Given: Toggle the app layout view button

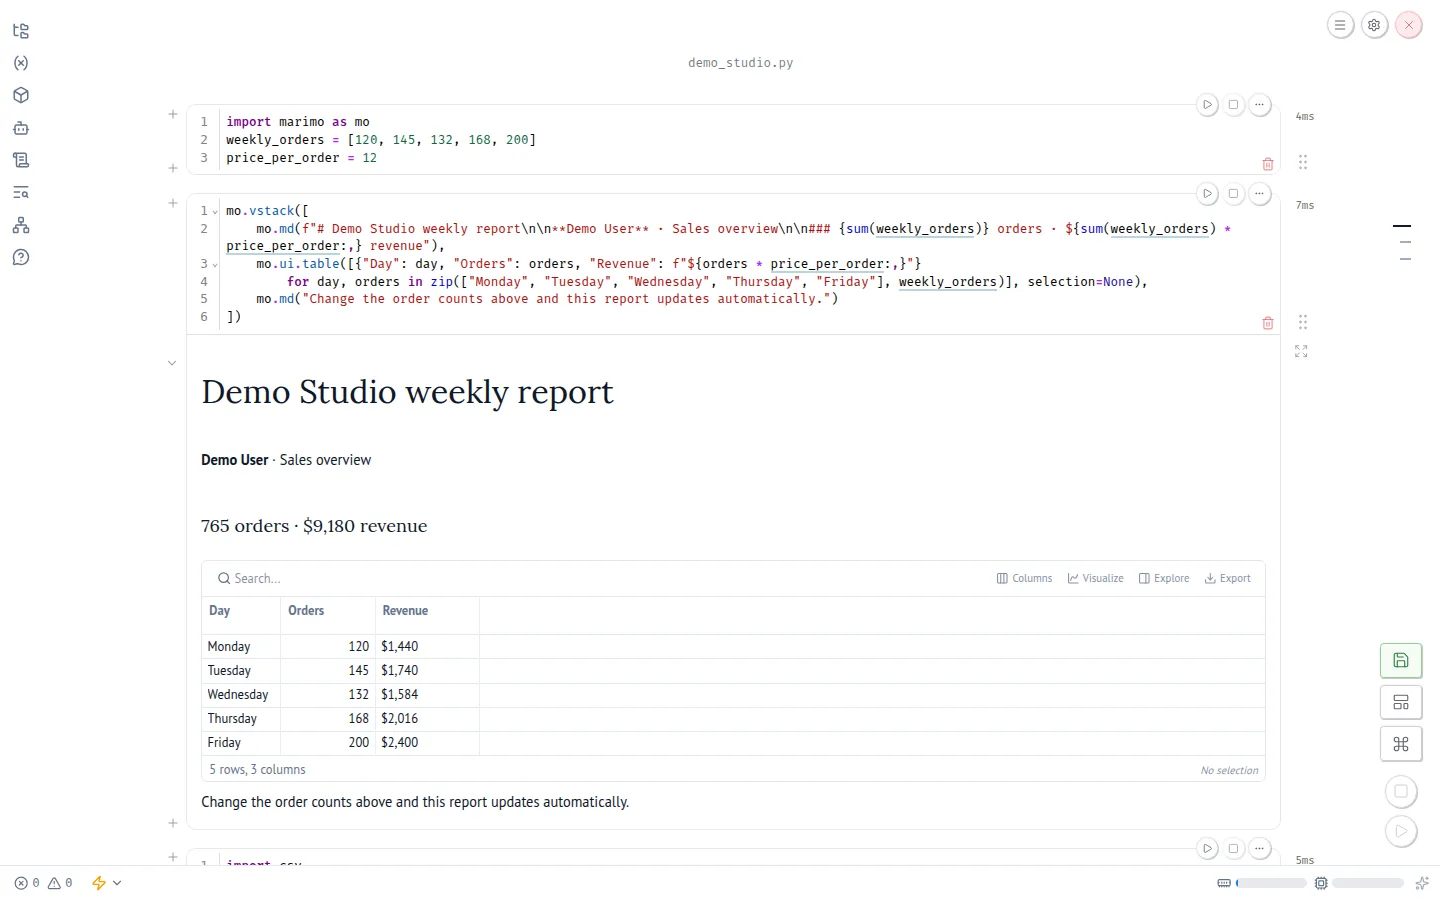Looking at the screenshot, I should point(1401,702).
